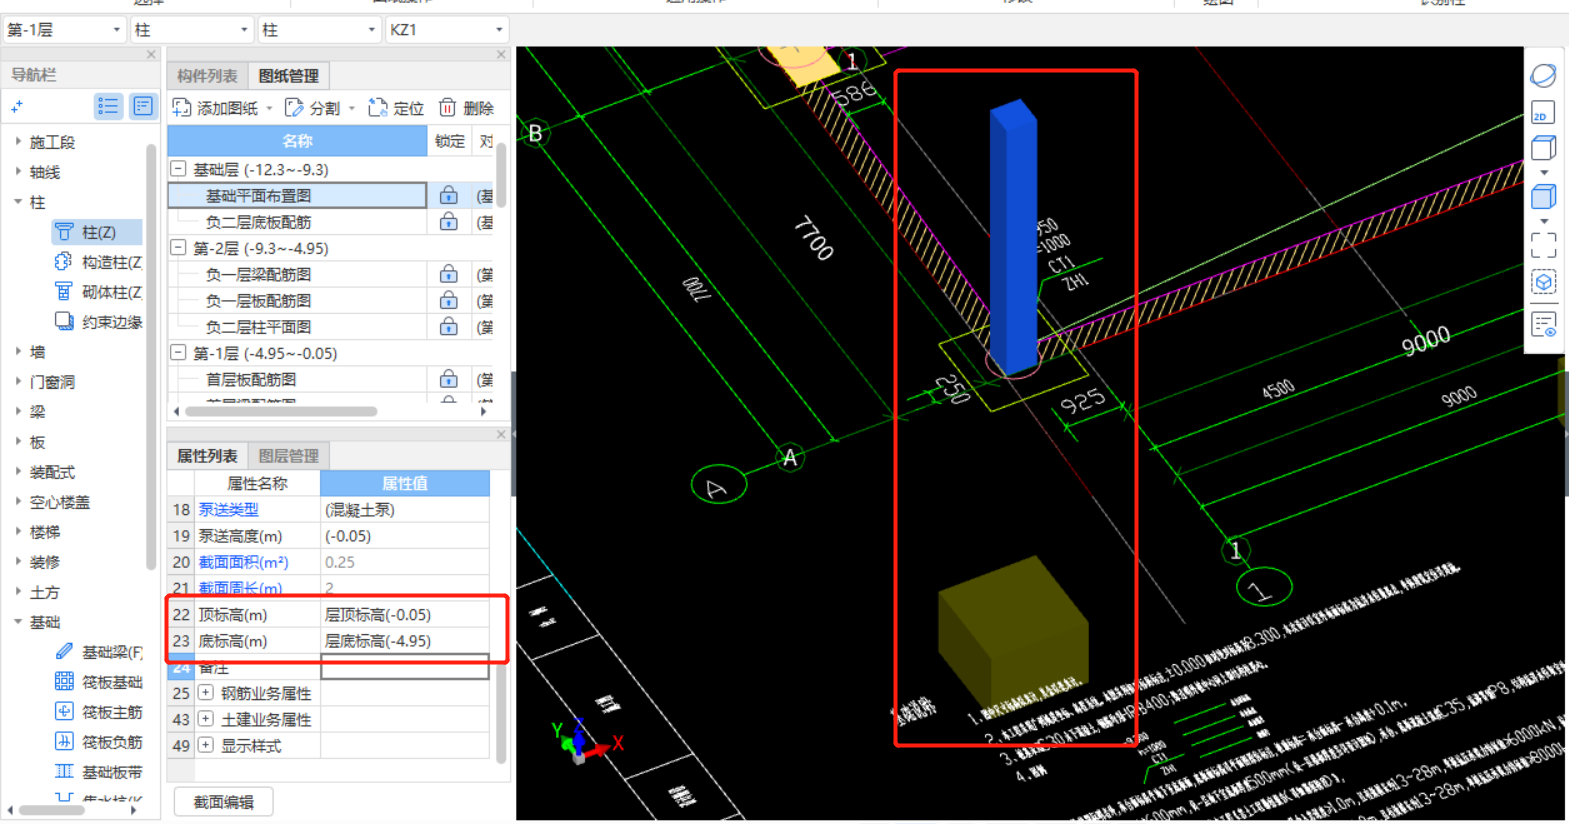
Task: Select 砌体柱(Z) masonry column item
Action: [97, 292]
